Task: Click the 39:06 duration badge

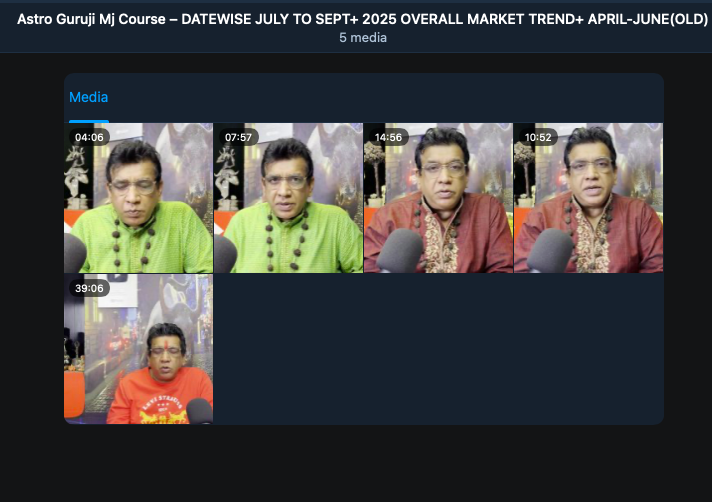Action: pyautogui.click(x=89, y=288)
